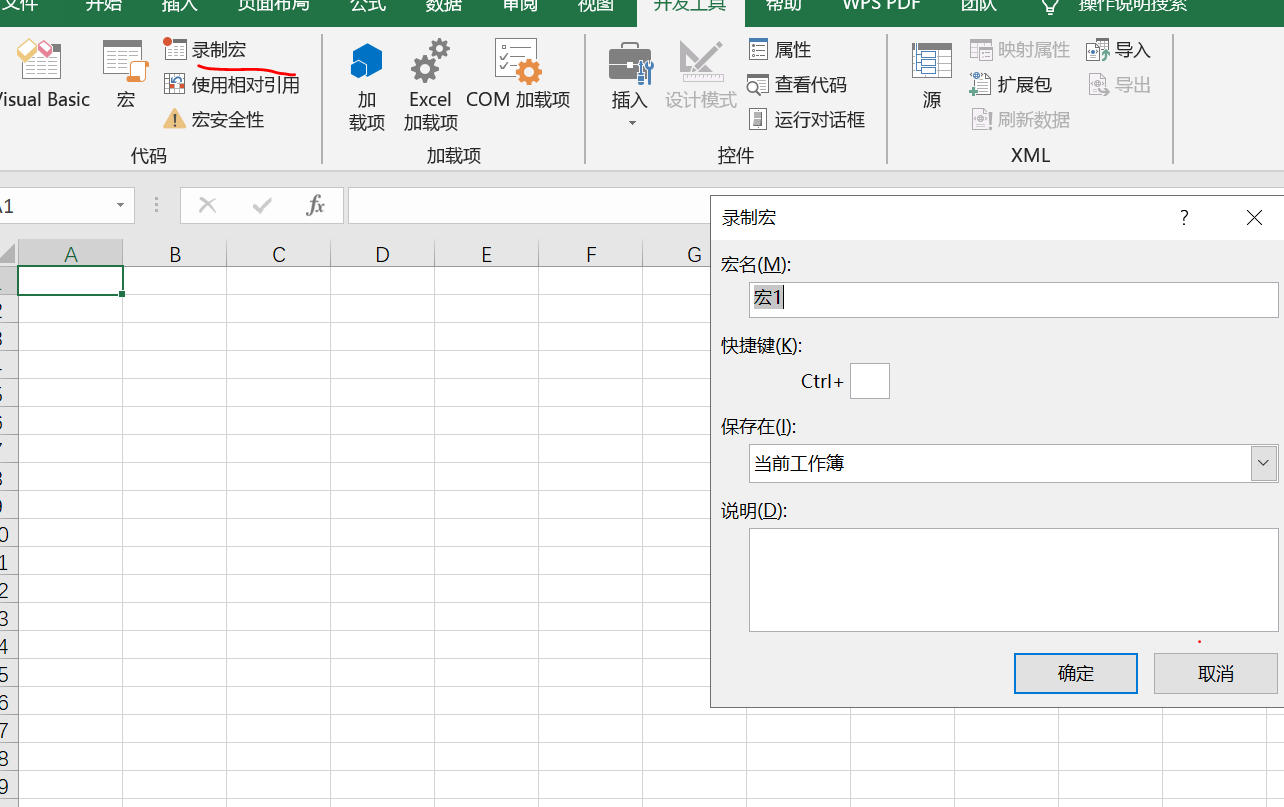Viewport: 1284px width, 807px height.
Task: Click the fx insert function icon
Action: (316, 205)
